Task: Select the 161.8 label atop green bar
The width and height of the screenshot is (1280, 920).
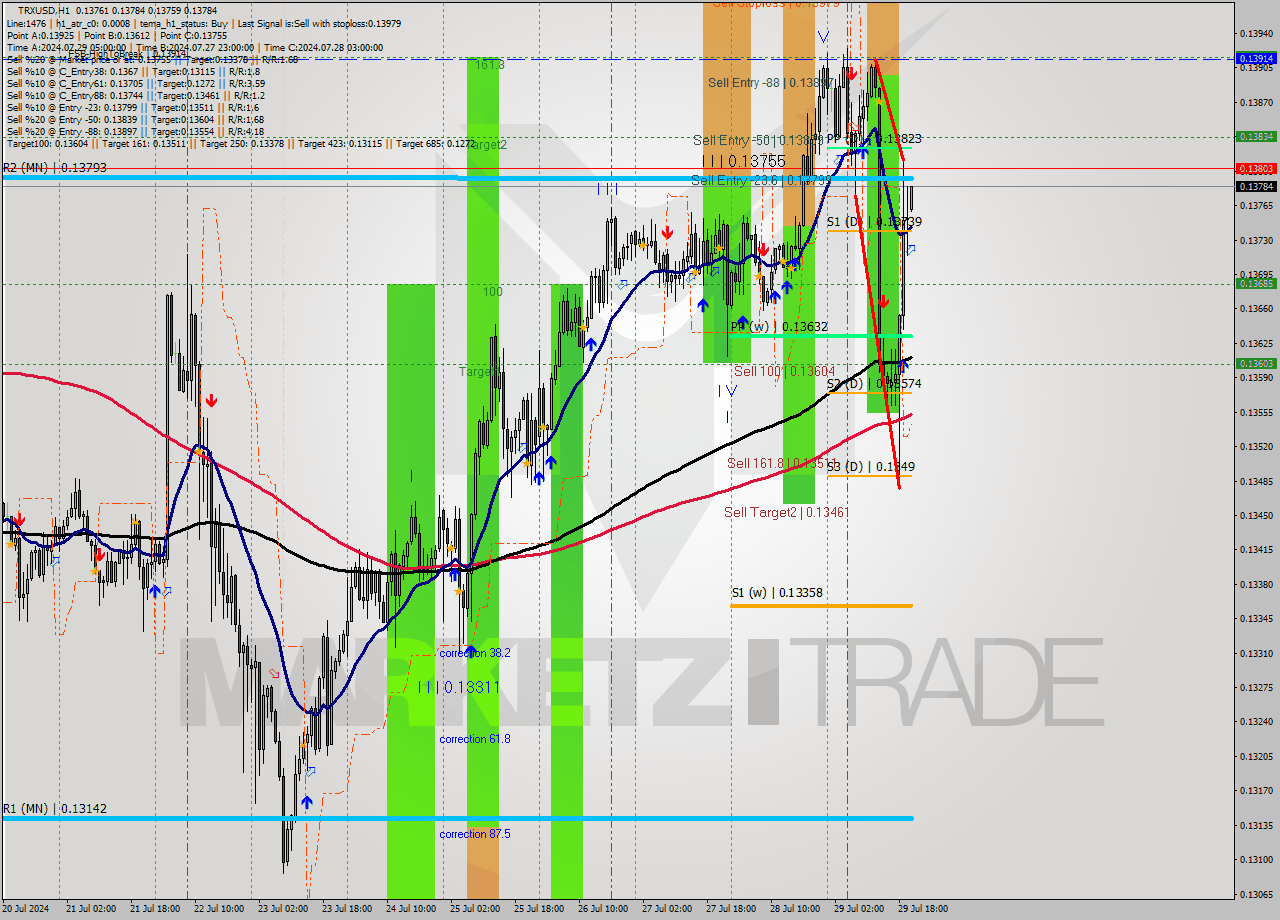Action: [488, 64]
